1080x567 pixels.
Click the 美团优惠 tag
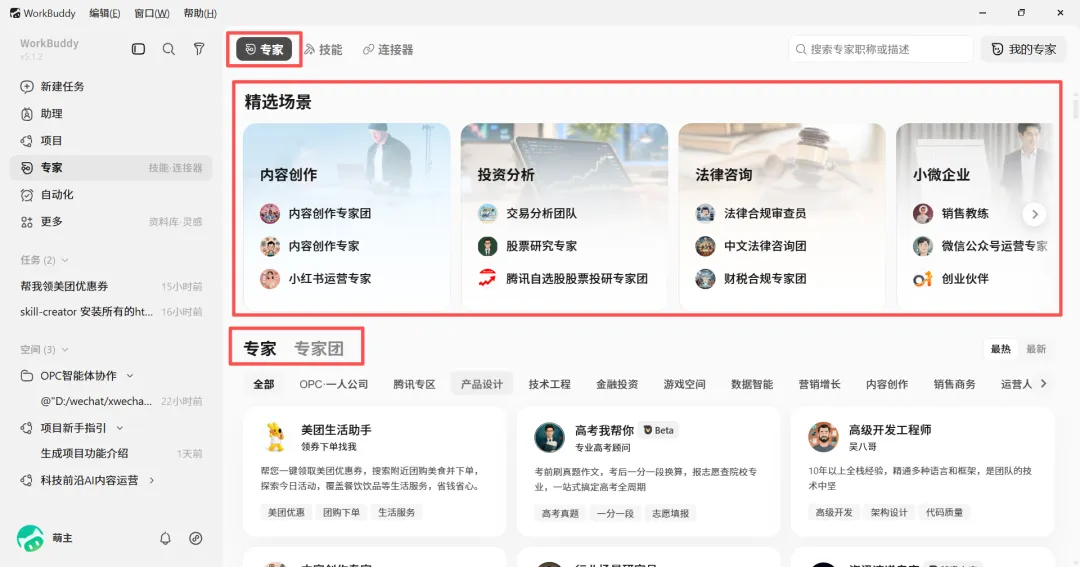click(287, 513)
